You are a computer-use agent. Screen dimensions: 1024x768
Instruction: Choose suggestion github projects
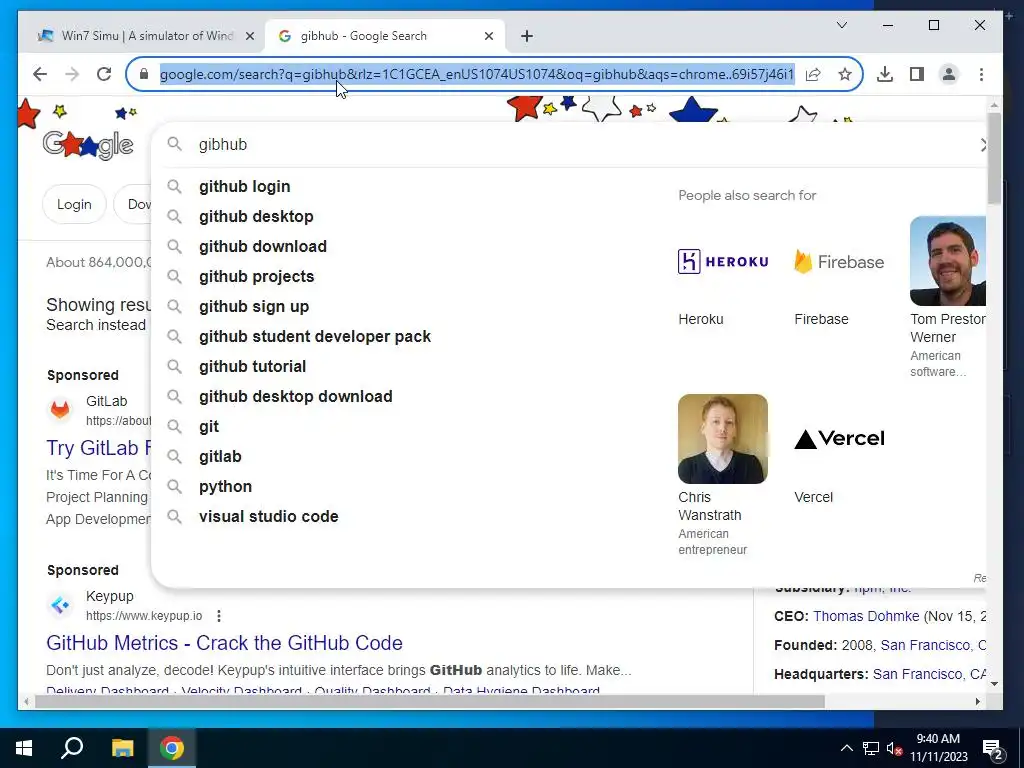point(256,276)
